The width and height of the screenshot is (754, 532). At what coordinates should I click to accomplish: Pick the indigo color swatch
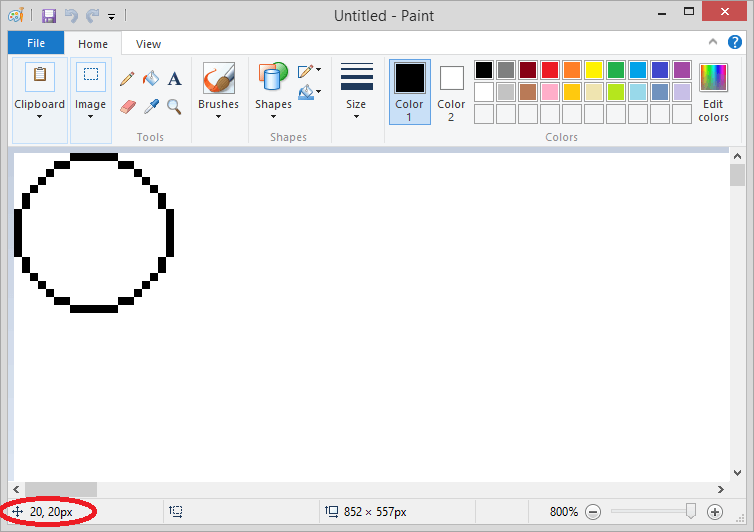(x=660, y=70)
